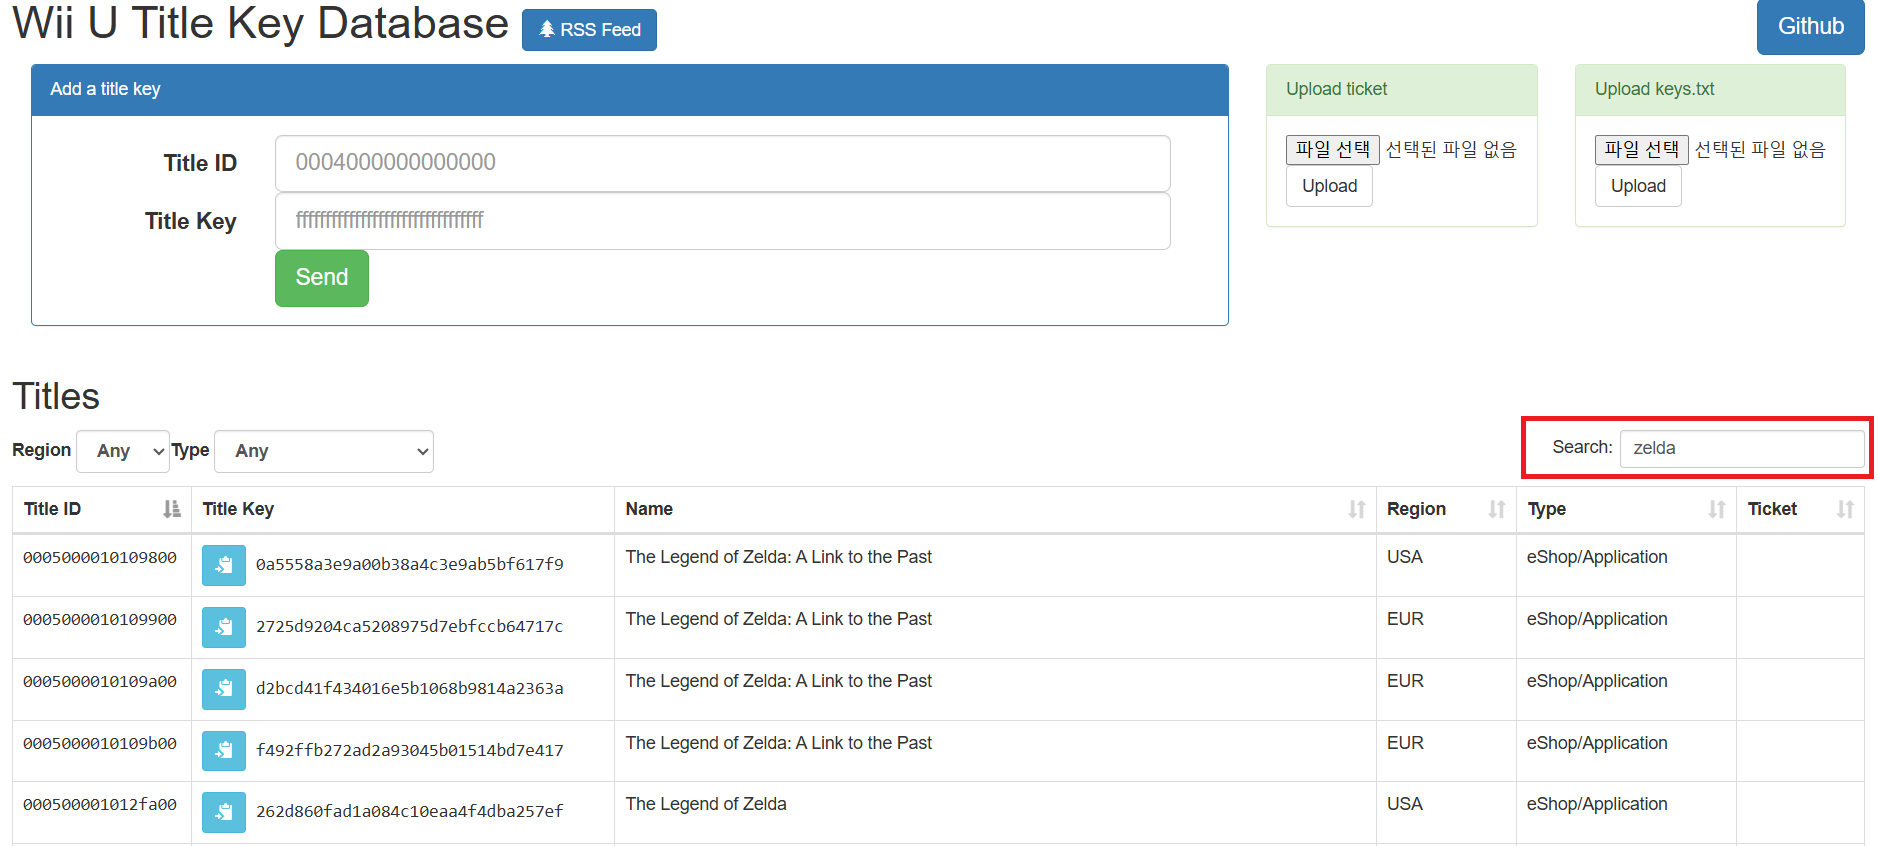The image size is (1878, 846).
Task: Select Title ID 000500001012fa00 text
Action: tap(100, 805)
